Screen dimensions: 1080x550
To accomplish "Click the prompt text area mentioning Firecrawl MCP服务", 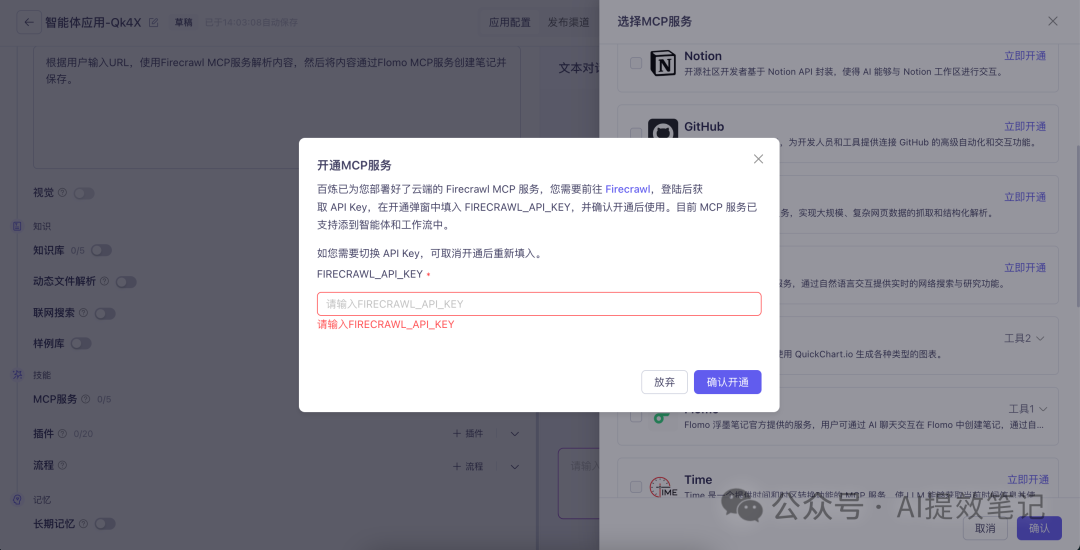I will (276, 107).
